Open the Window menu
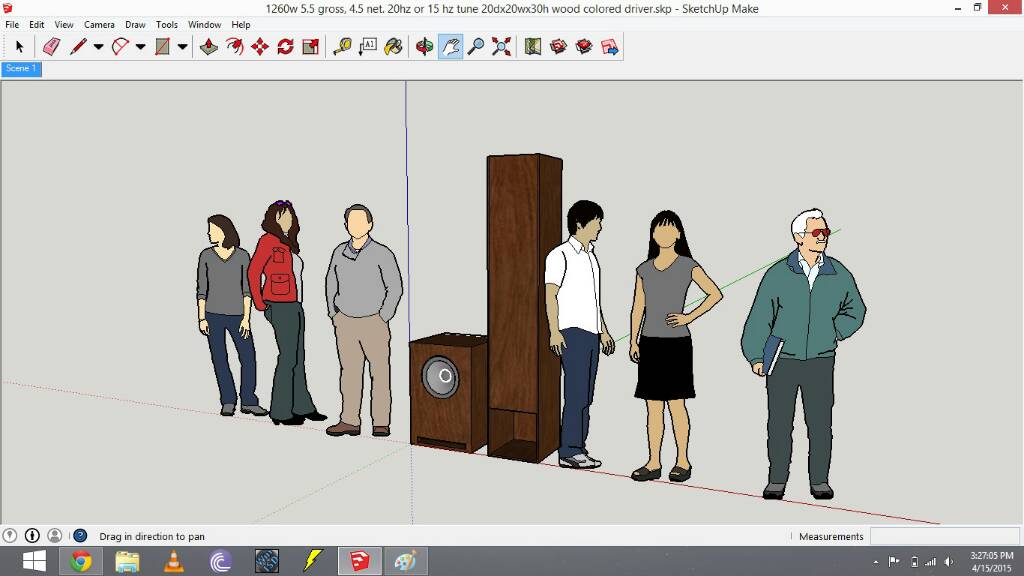Screen dimensions: 1024x576 click(x=204, y=24)
